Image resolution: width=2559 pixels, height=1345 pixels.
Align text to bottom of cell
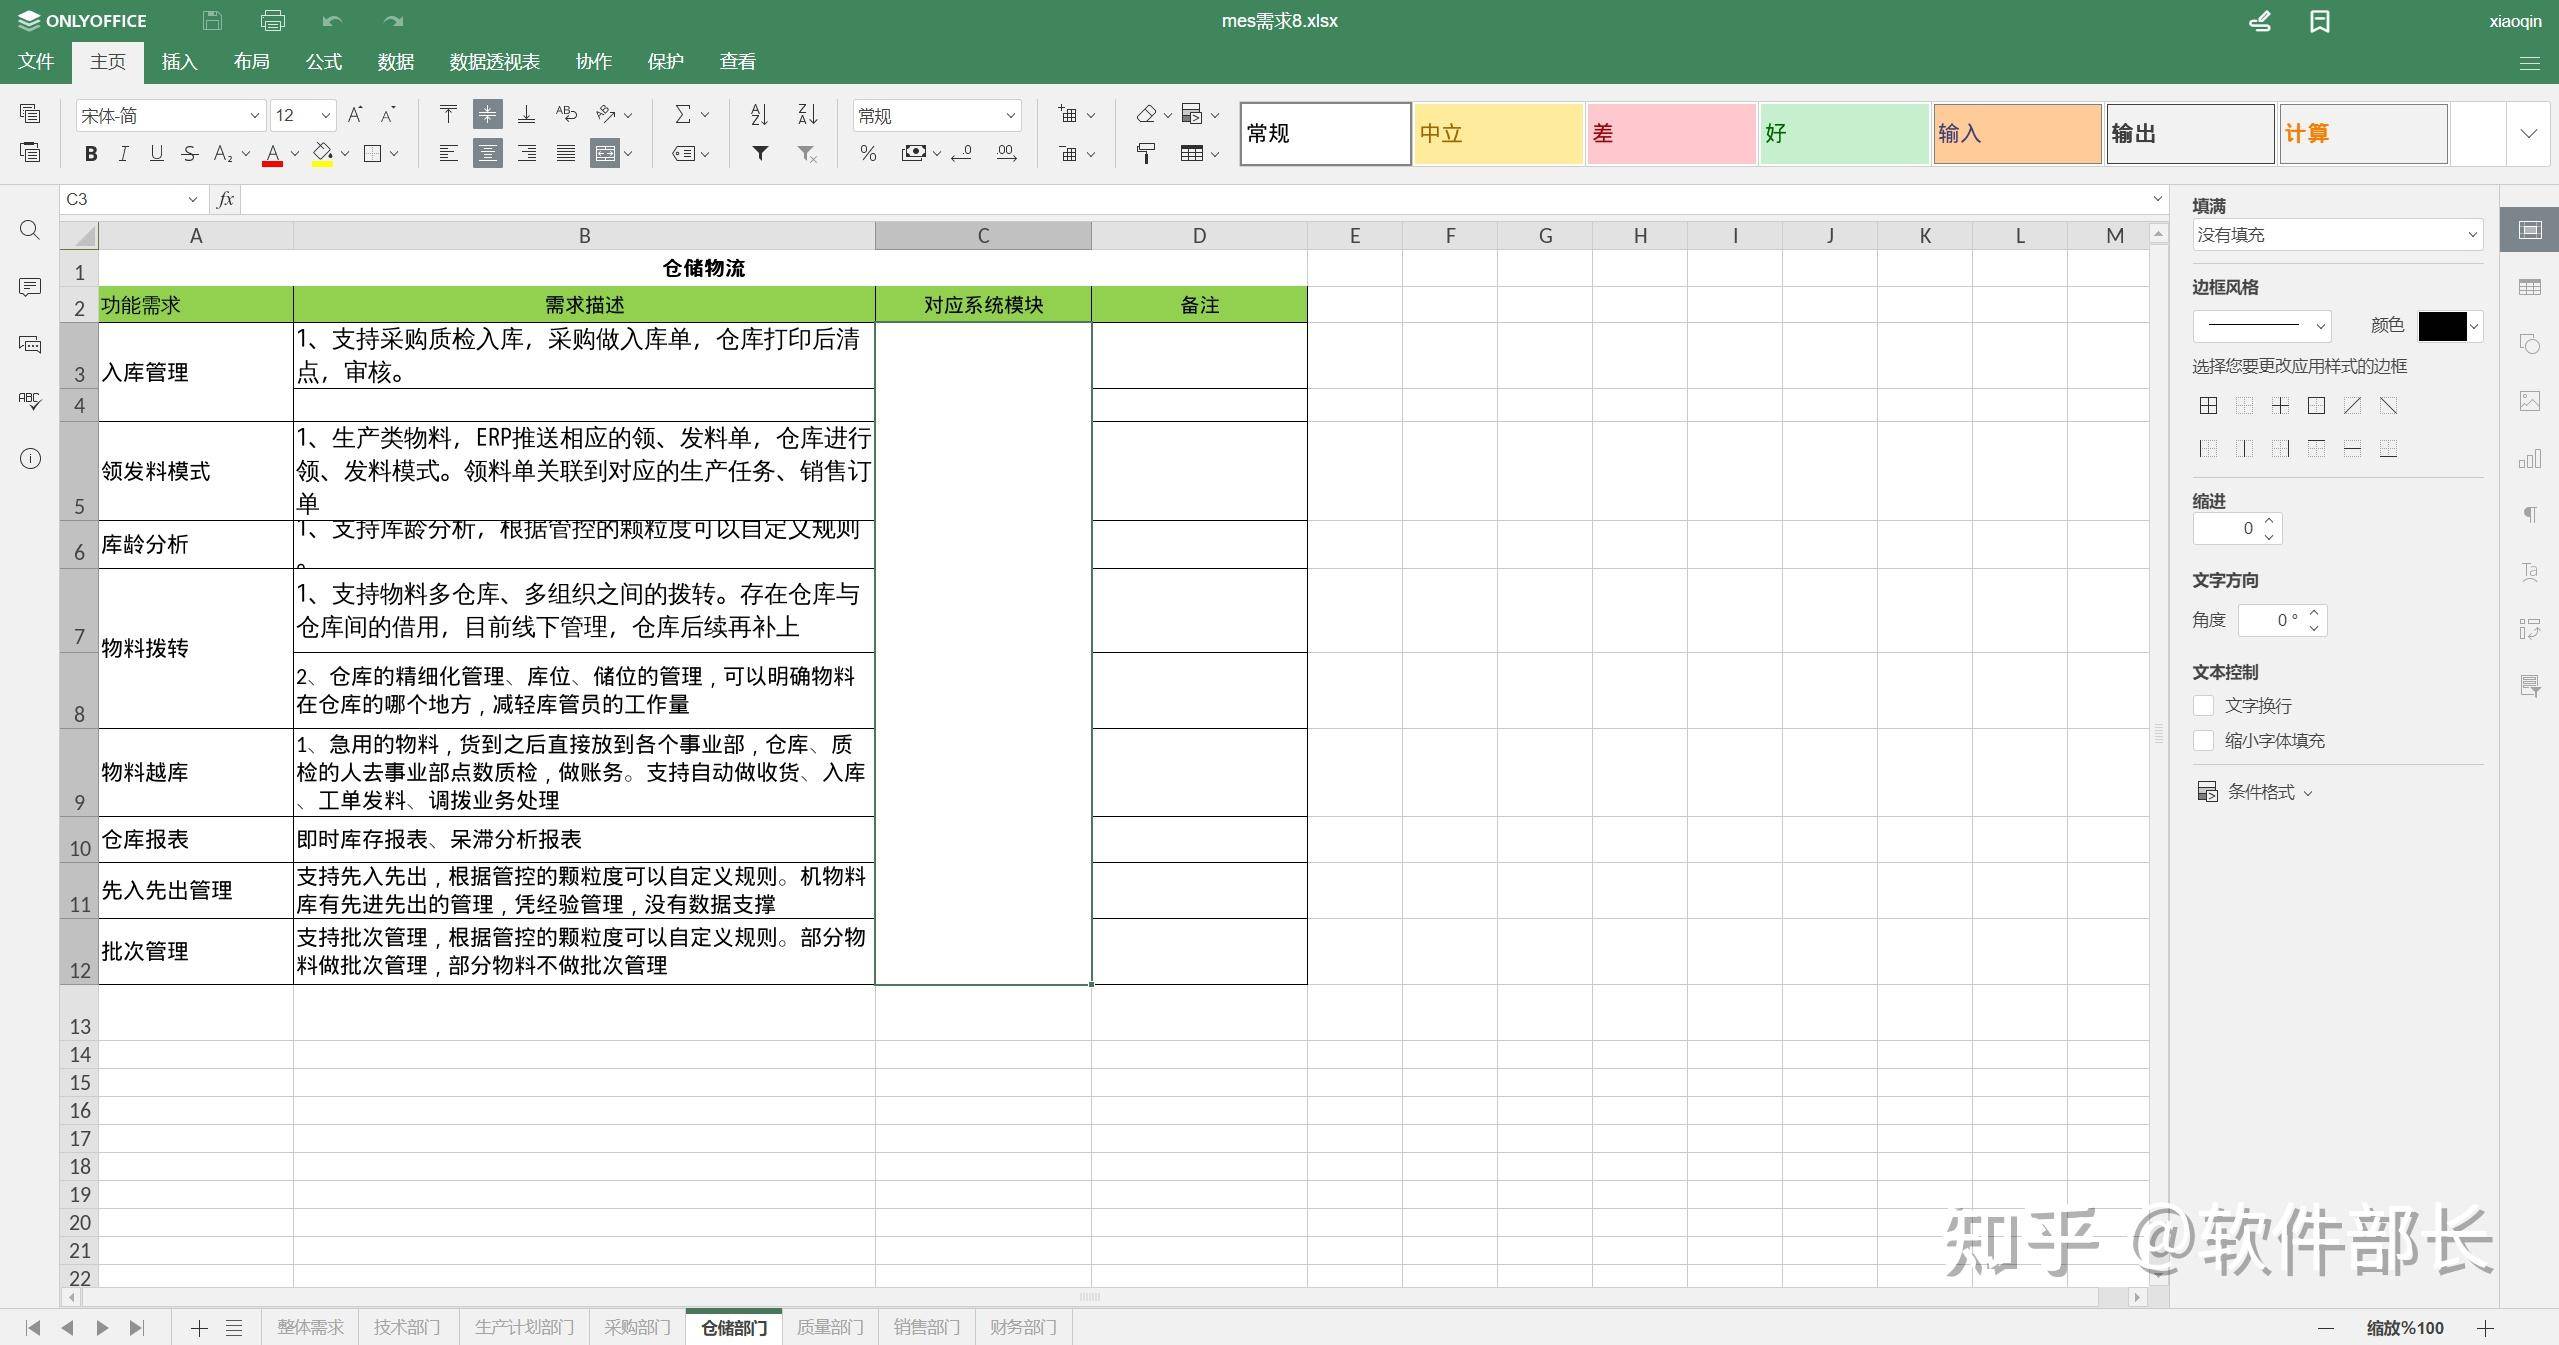pyautogui.click(x=526, y=114)
